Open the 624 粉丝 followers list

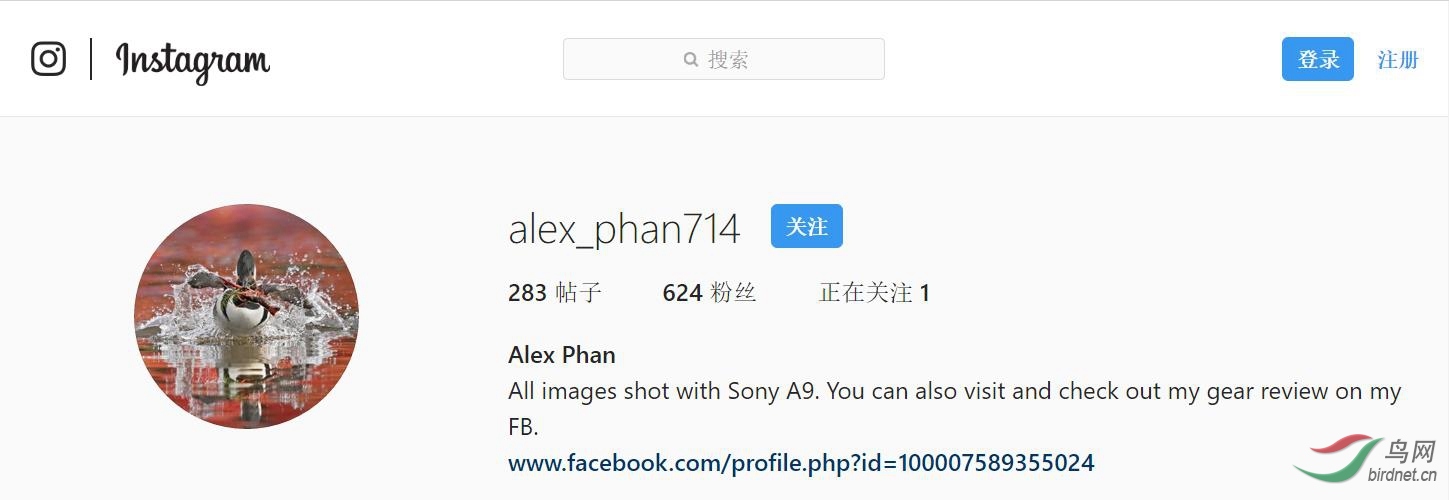709,293
